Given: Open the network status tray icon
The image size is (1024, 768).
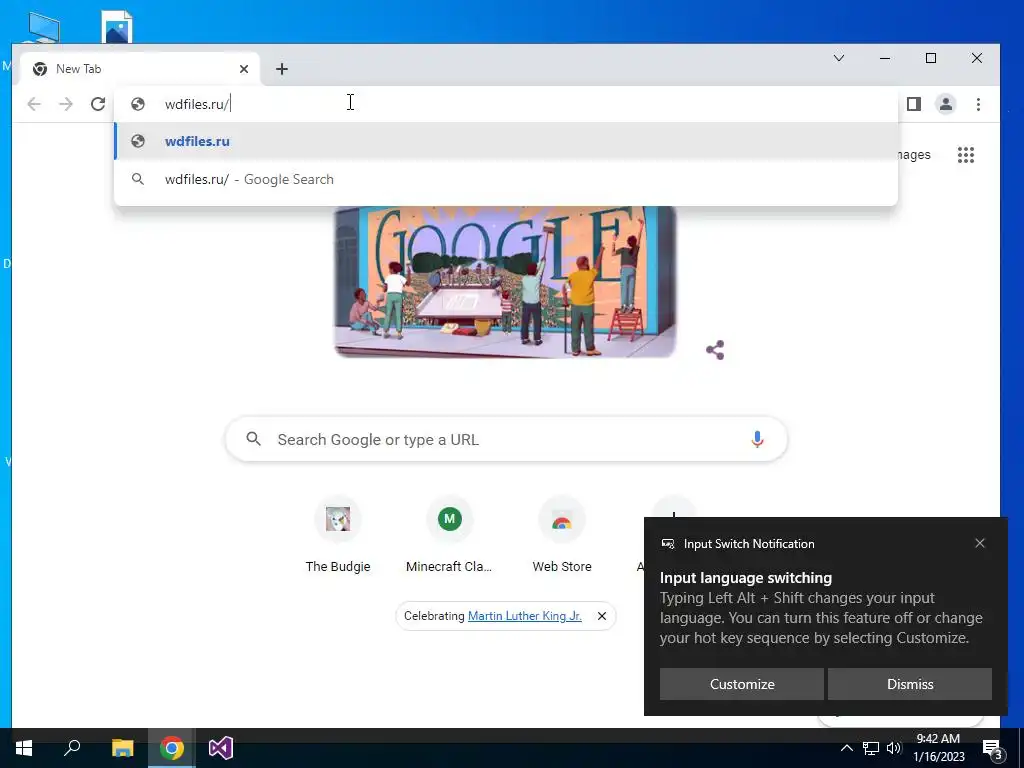Looking at the screenshot, I should 871,748.
